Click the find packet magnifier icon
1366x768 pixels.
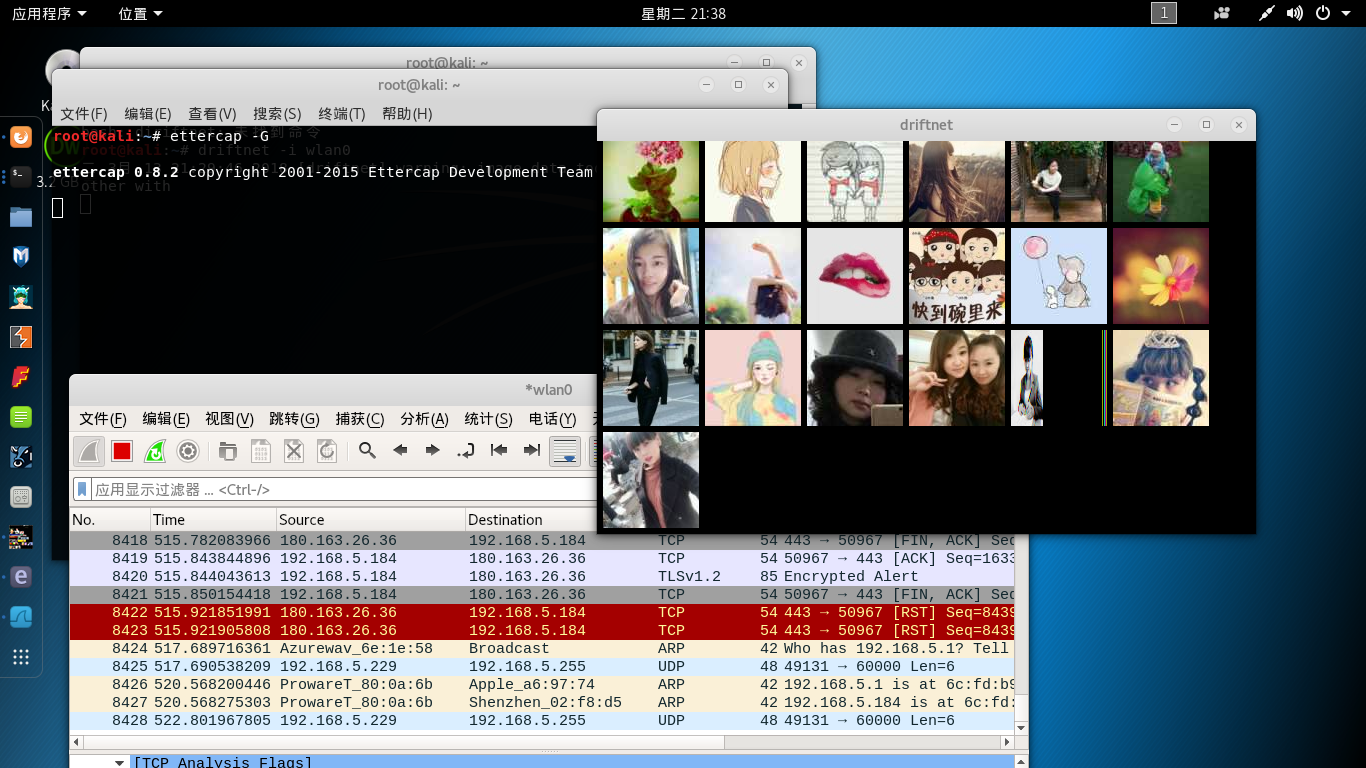(x=367, y=451)
